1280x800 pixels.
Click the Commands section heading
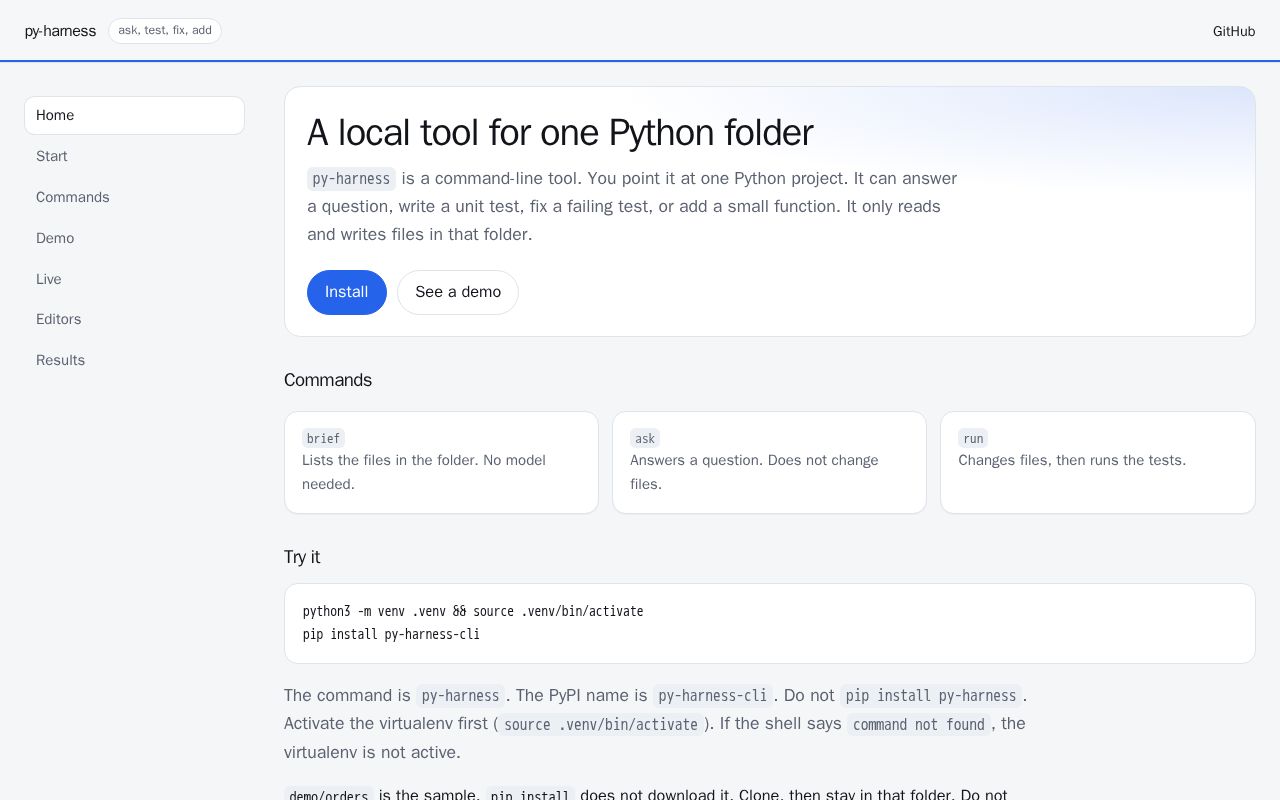(x=328, y=380)
